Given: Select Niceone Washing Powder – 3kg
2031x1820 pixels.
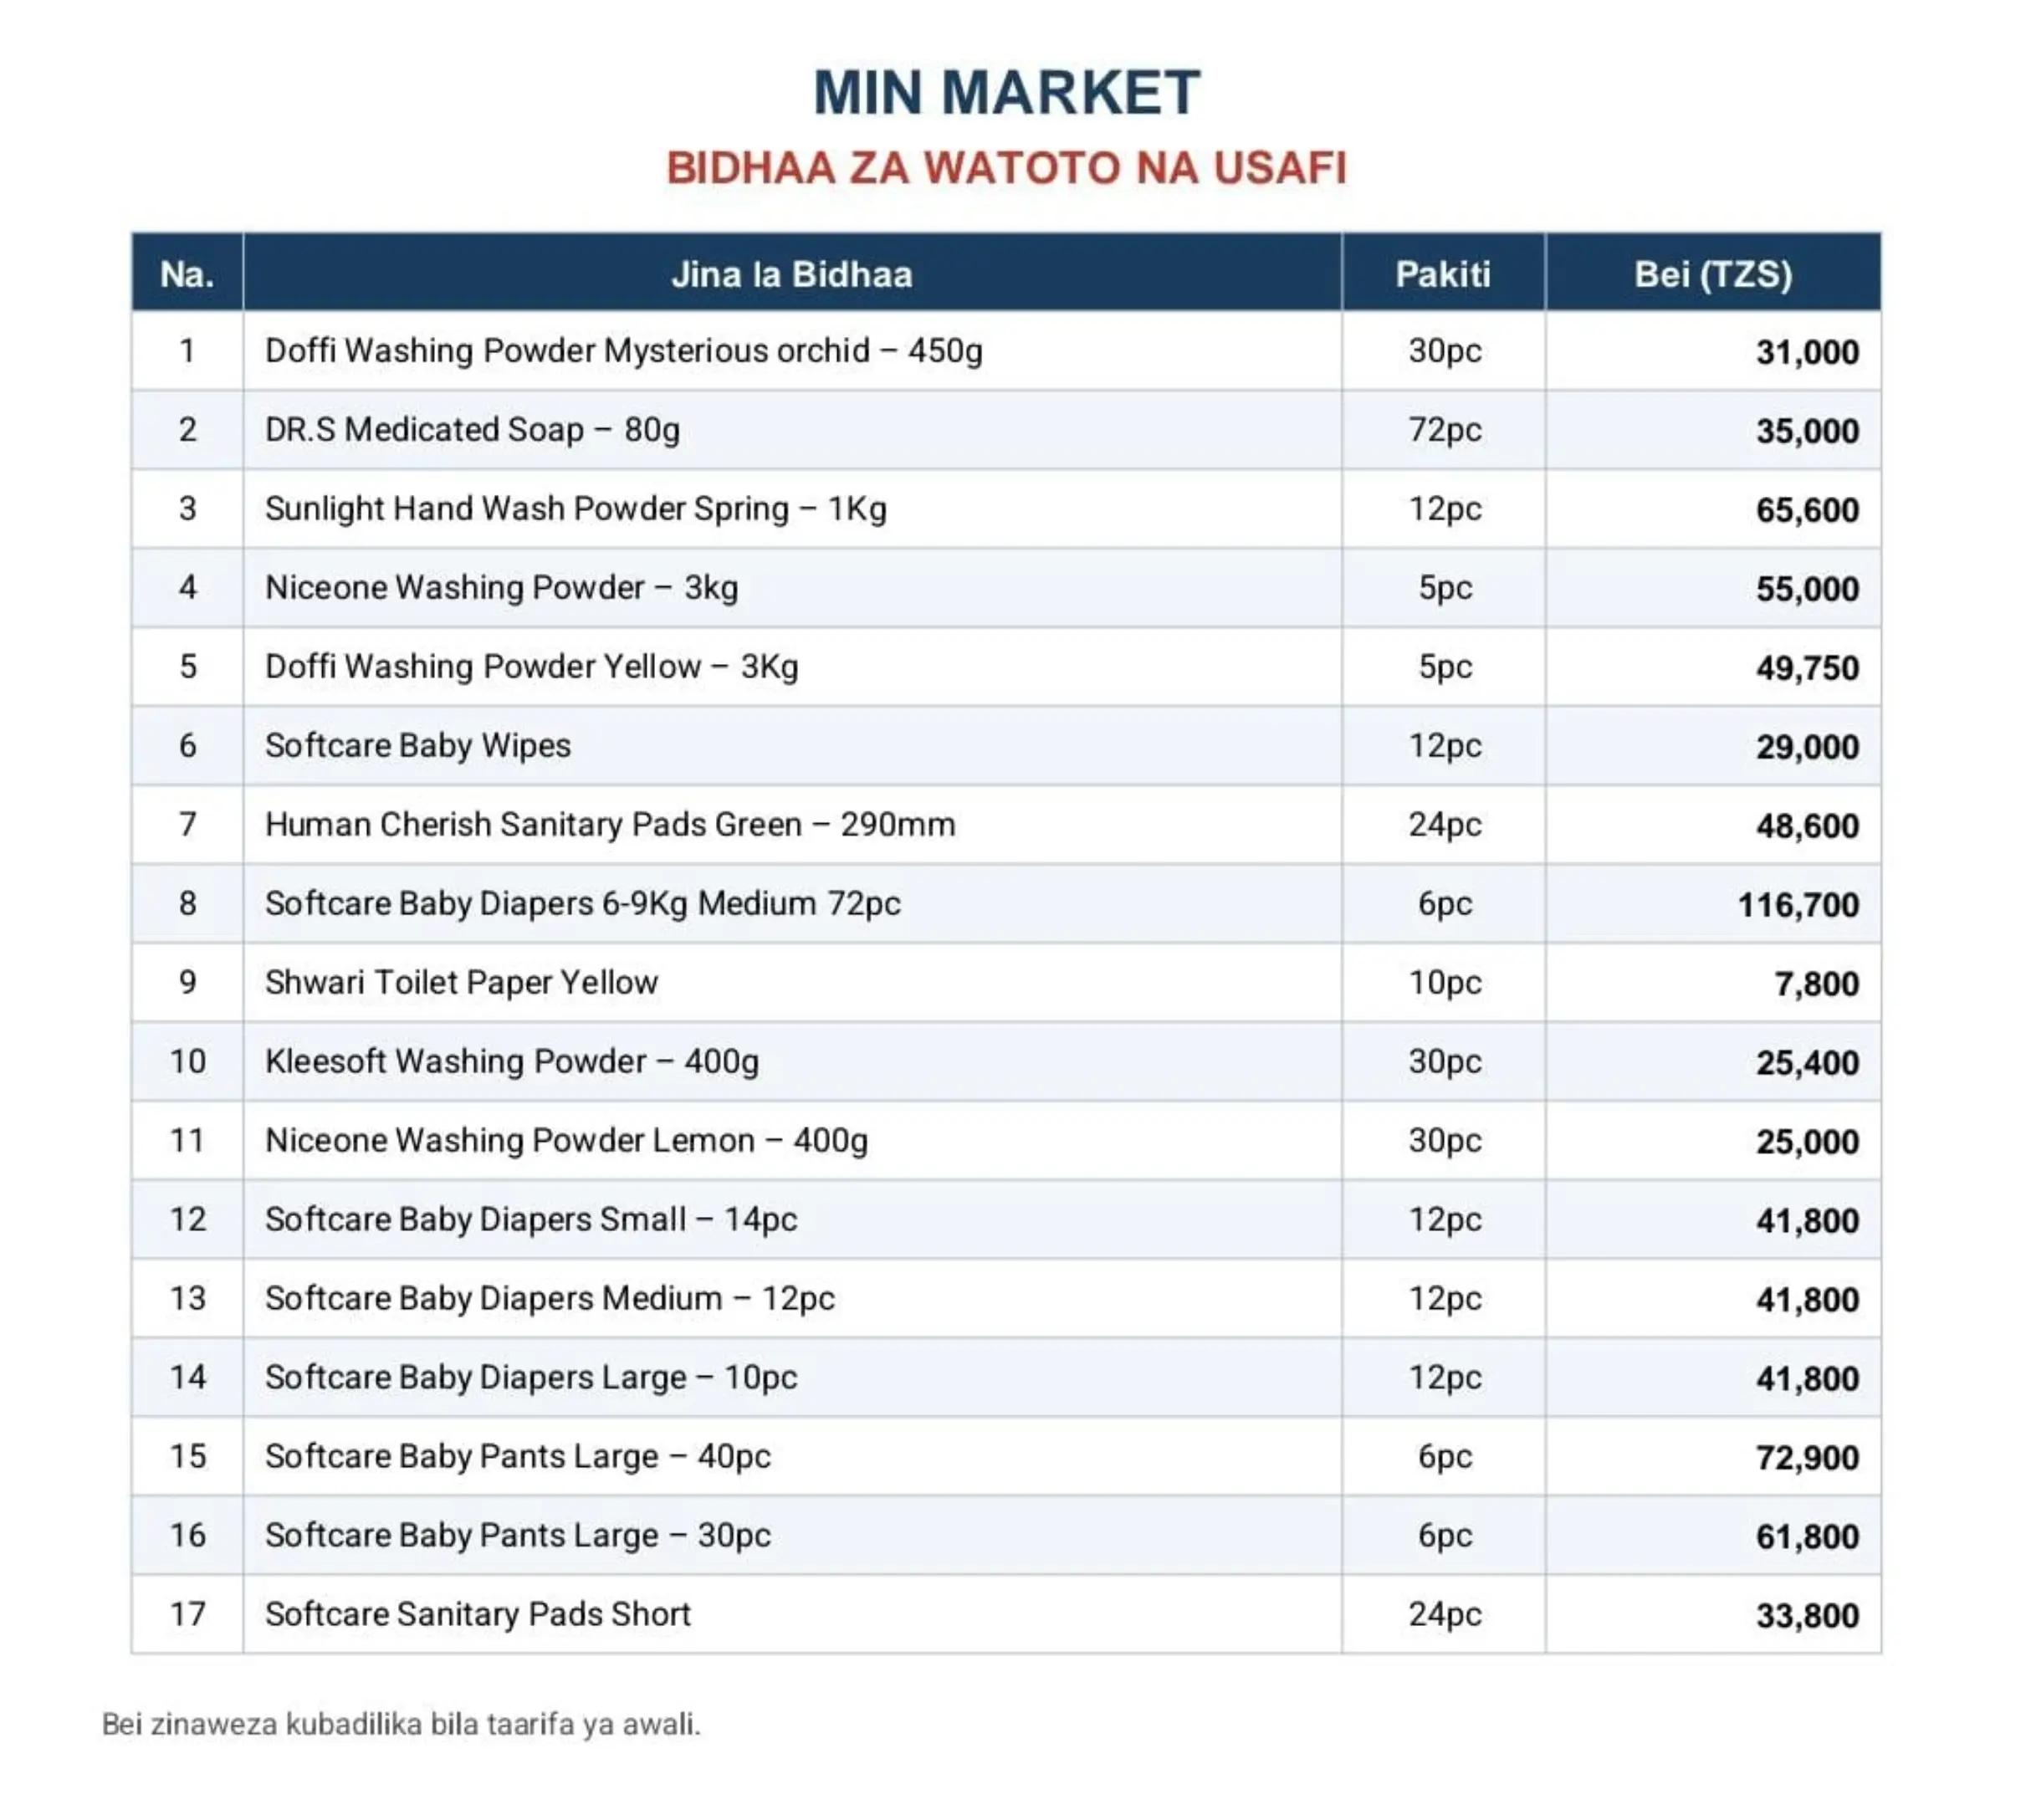Looking at the screenshot, I should (x=501, y=588).
